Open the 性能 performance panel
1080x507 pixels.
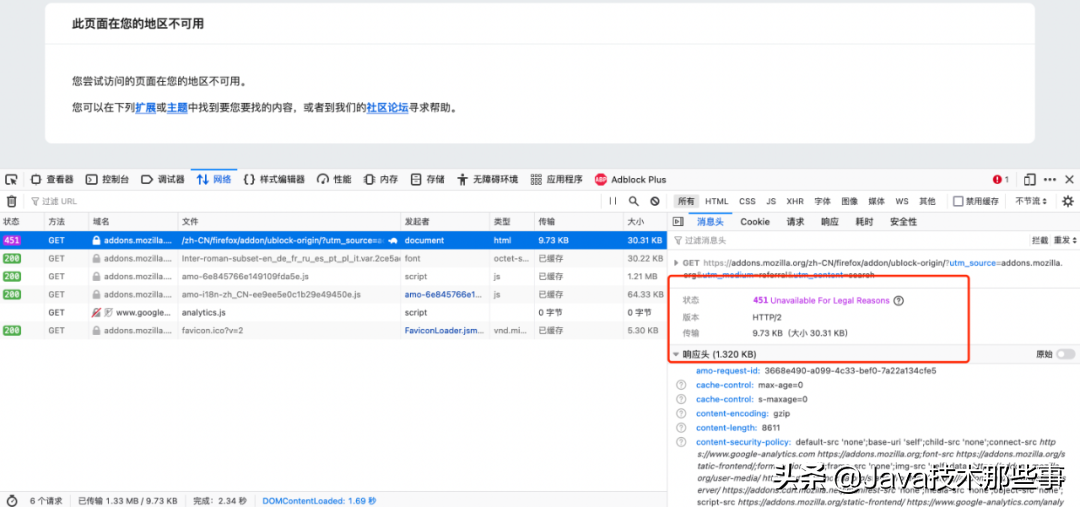pyautogui.click(x=334, y=180)
